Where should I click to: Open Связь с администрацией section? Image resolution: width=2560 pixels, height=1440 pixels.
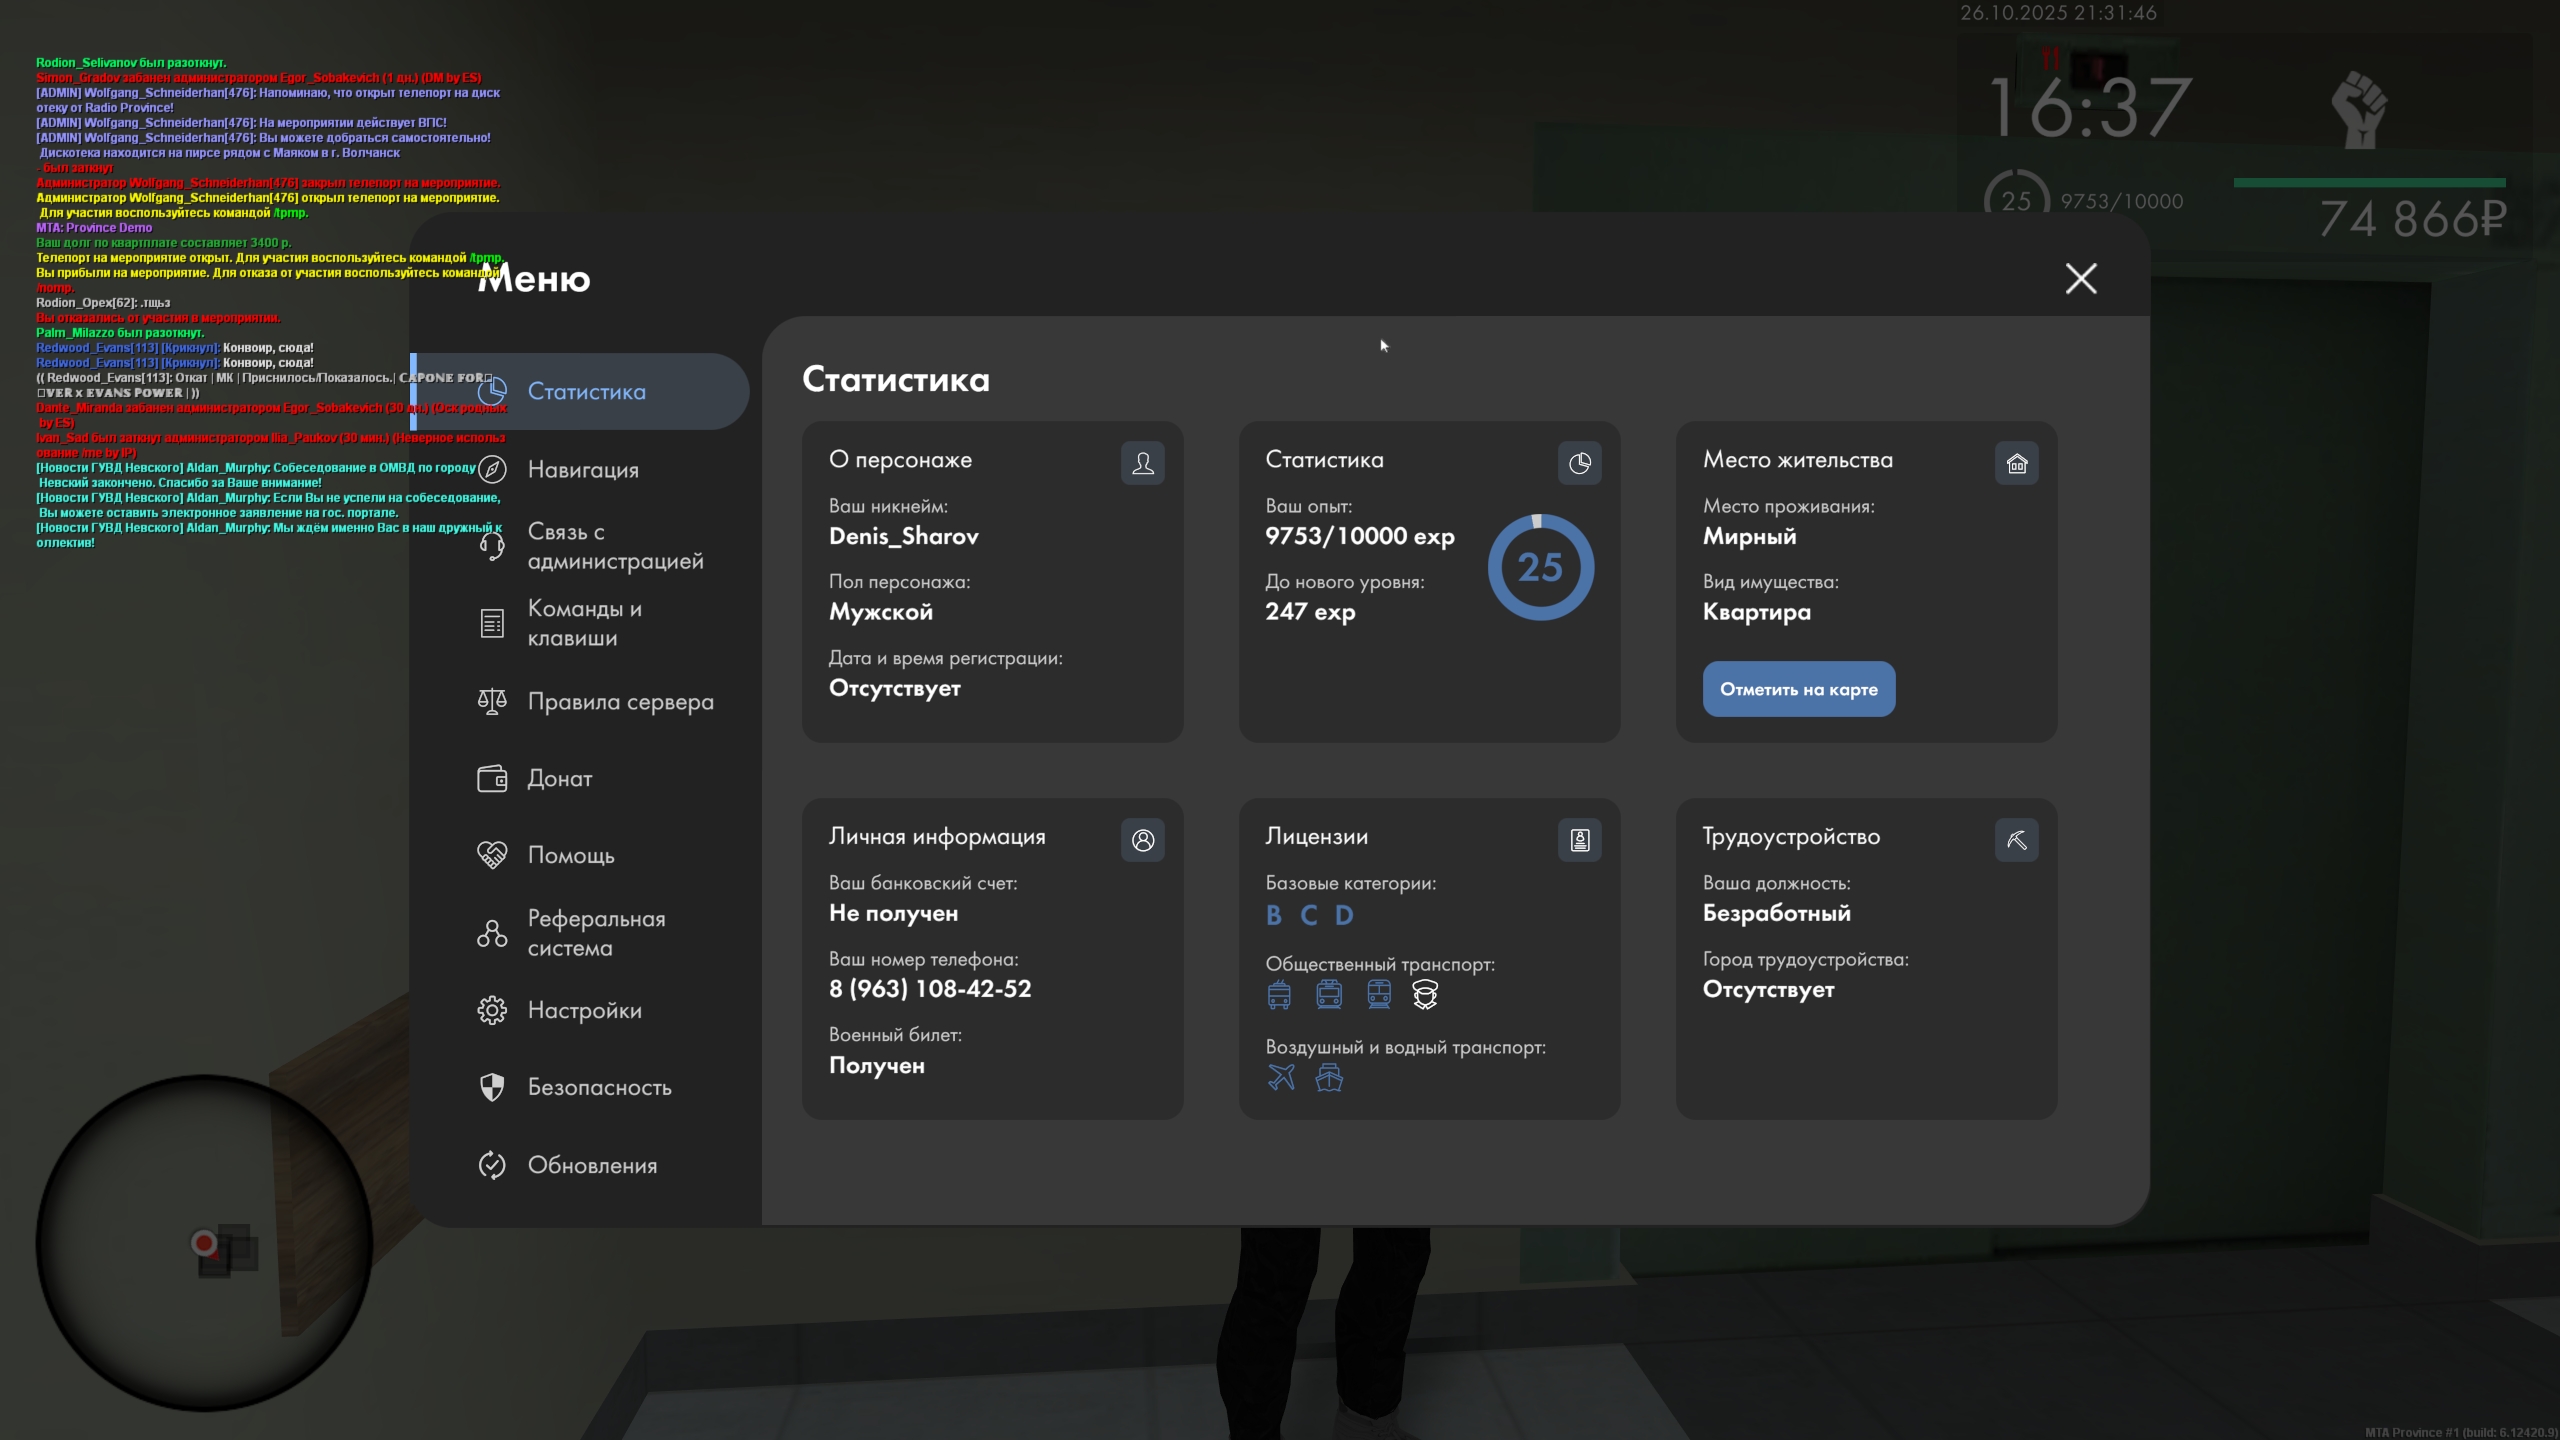click(x=614, y=546)
